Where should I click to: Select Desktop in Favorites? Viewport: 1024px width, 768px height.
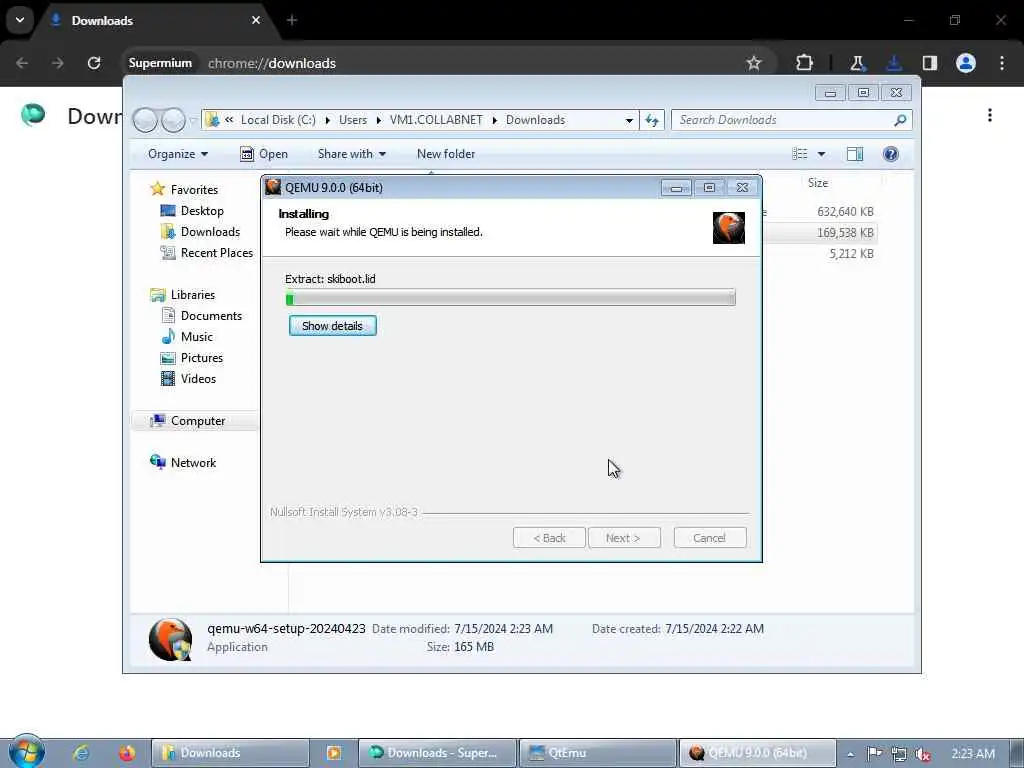pos(202,211)
